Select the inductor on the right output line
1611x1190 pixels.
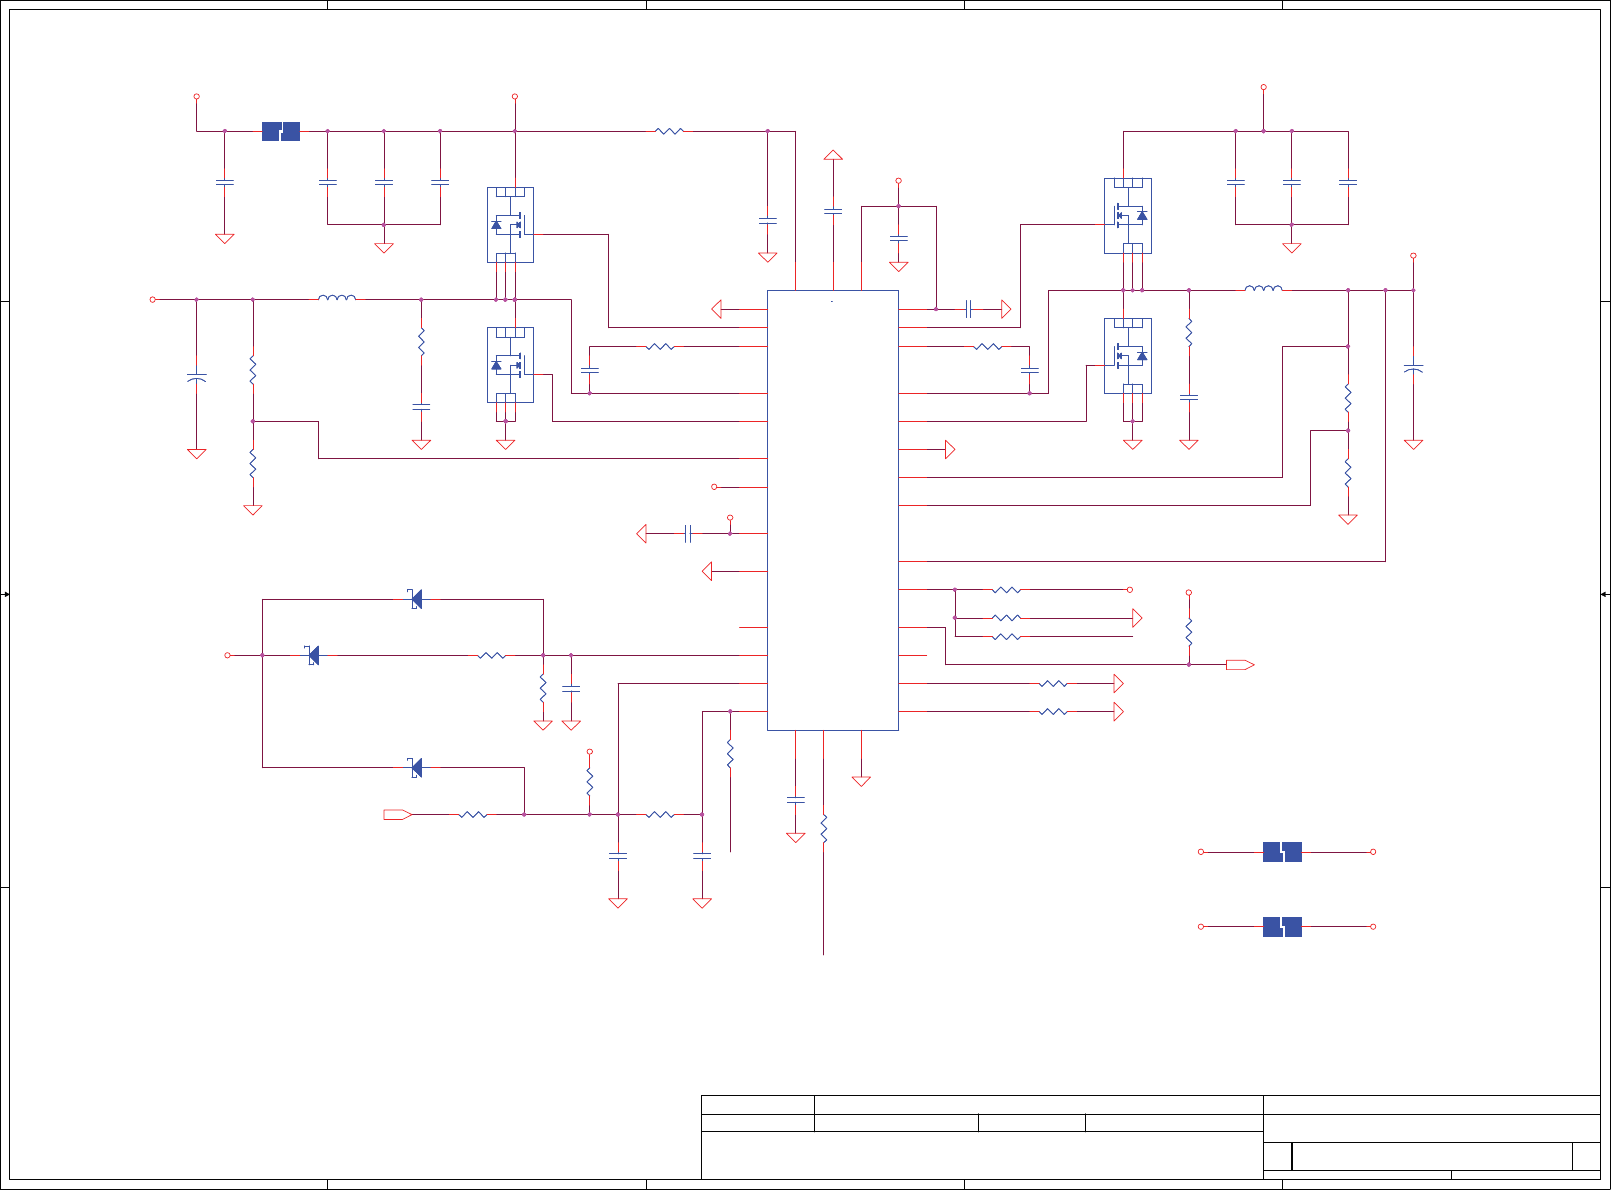(x=1263, y=288)
